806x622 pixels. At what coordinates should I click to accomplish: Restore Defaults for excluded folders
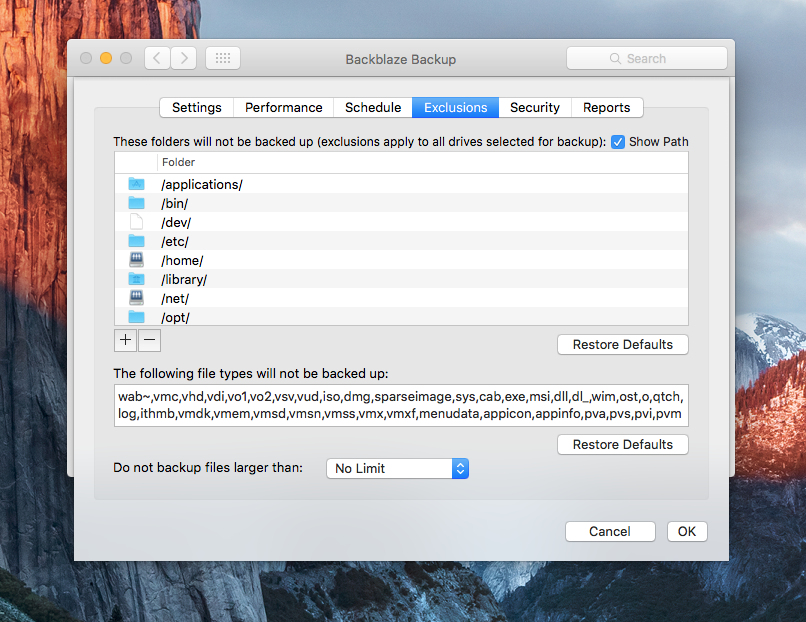pyautogui.click(x=622, y=344)
